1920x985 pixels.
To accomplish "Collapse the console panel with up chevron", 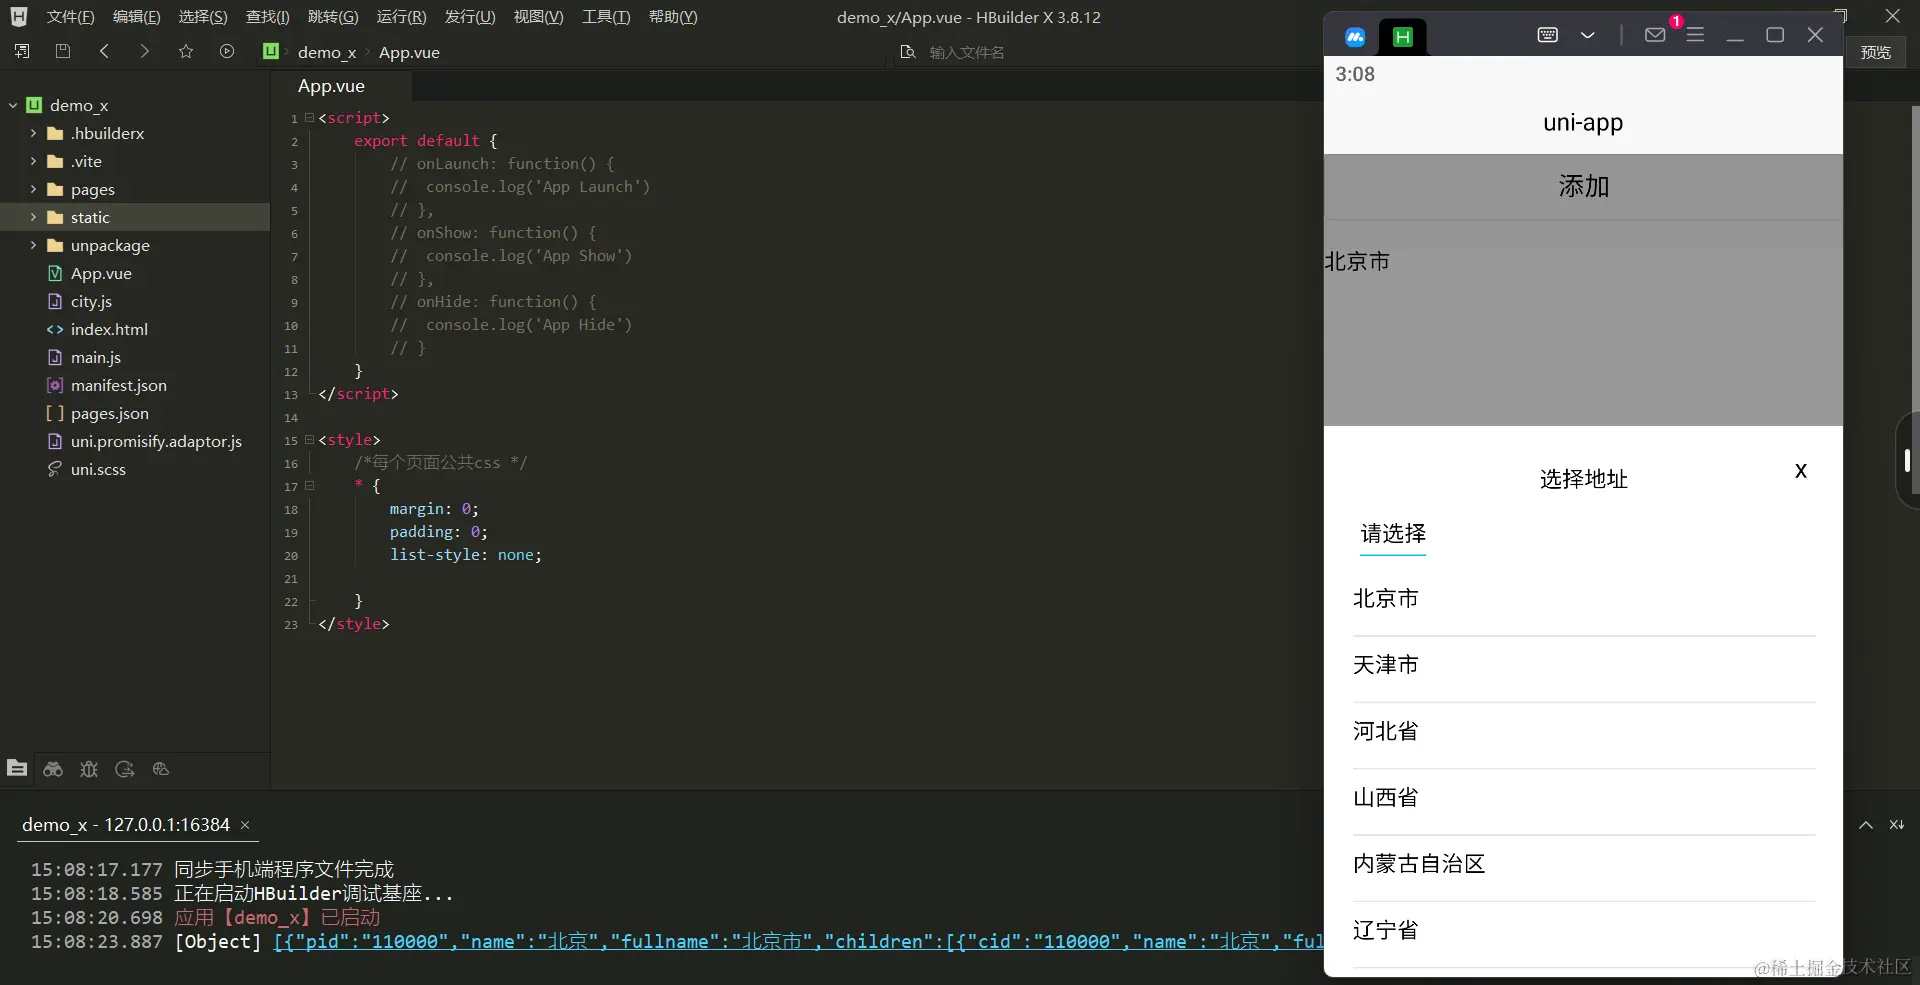I will 1866,825.
